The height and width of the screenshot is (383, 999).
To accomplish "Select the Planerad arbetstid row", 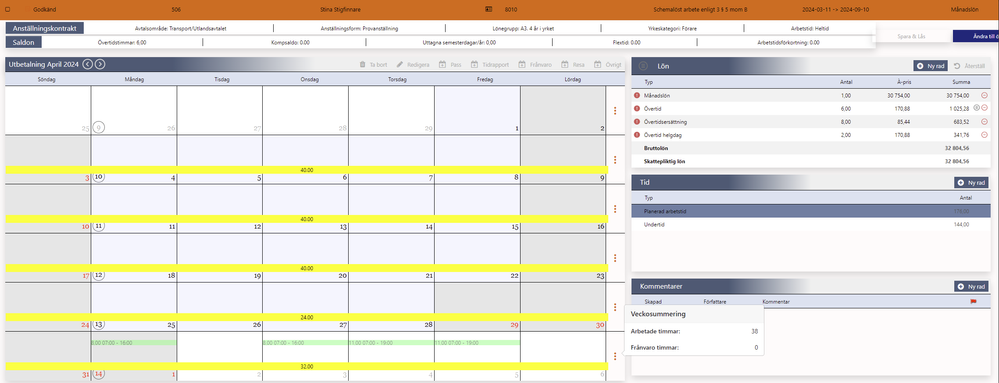I will [x=811, y=211].
